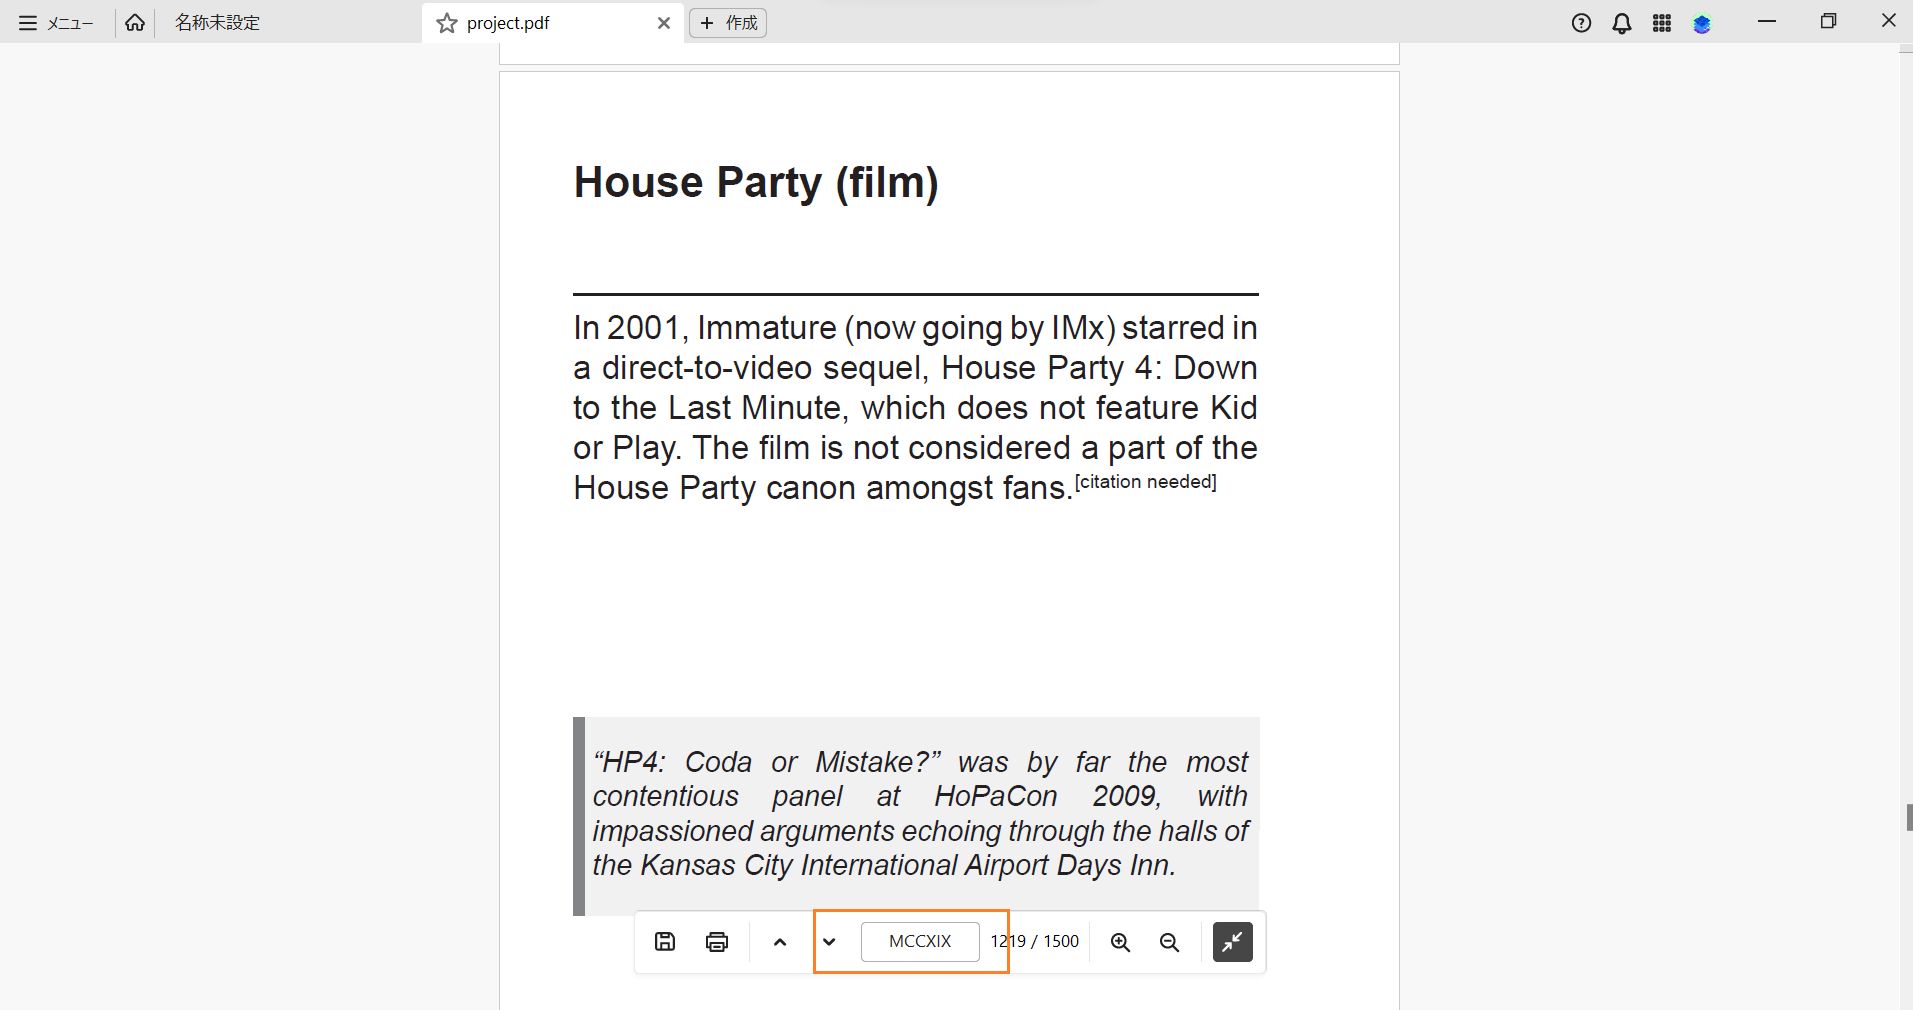Click the [citation needed] superscript

point(1146,482)
